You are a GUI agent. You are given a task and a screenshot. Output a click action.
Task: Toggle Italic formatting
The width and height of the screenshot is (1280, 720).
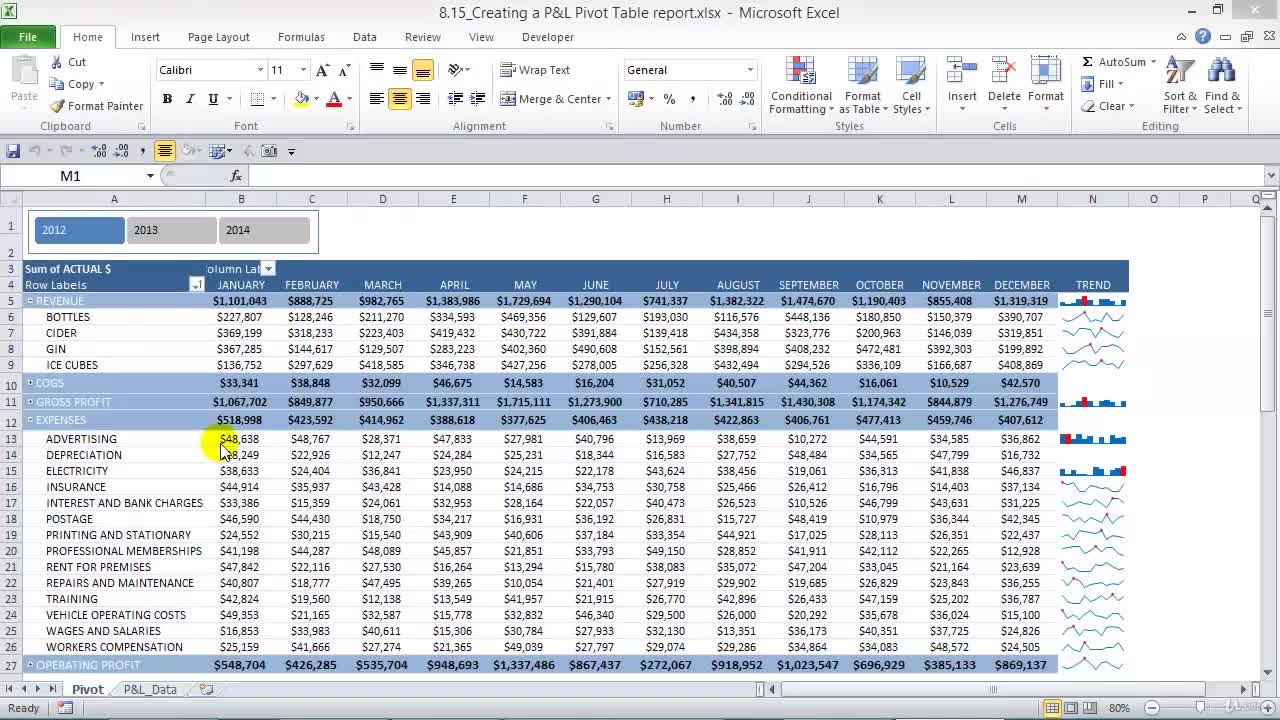[190, 99]
